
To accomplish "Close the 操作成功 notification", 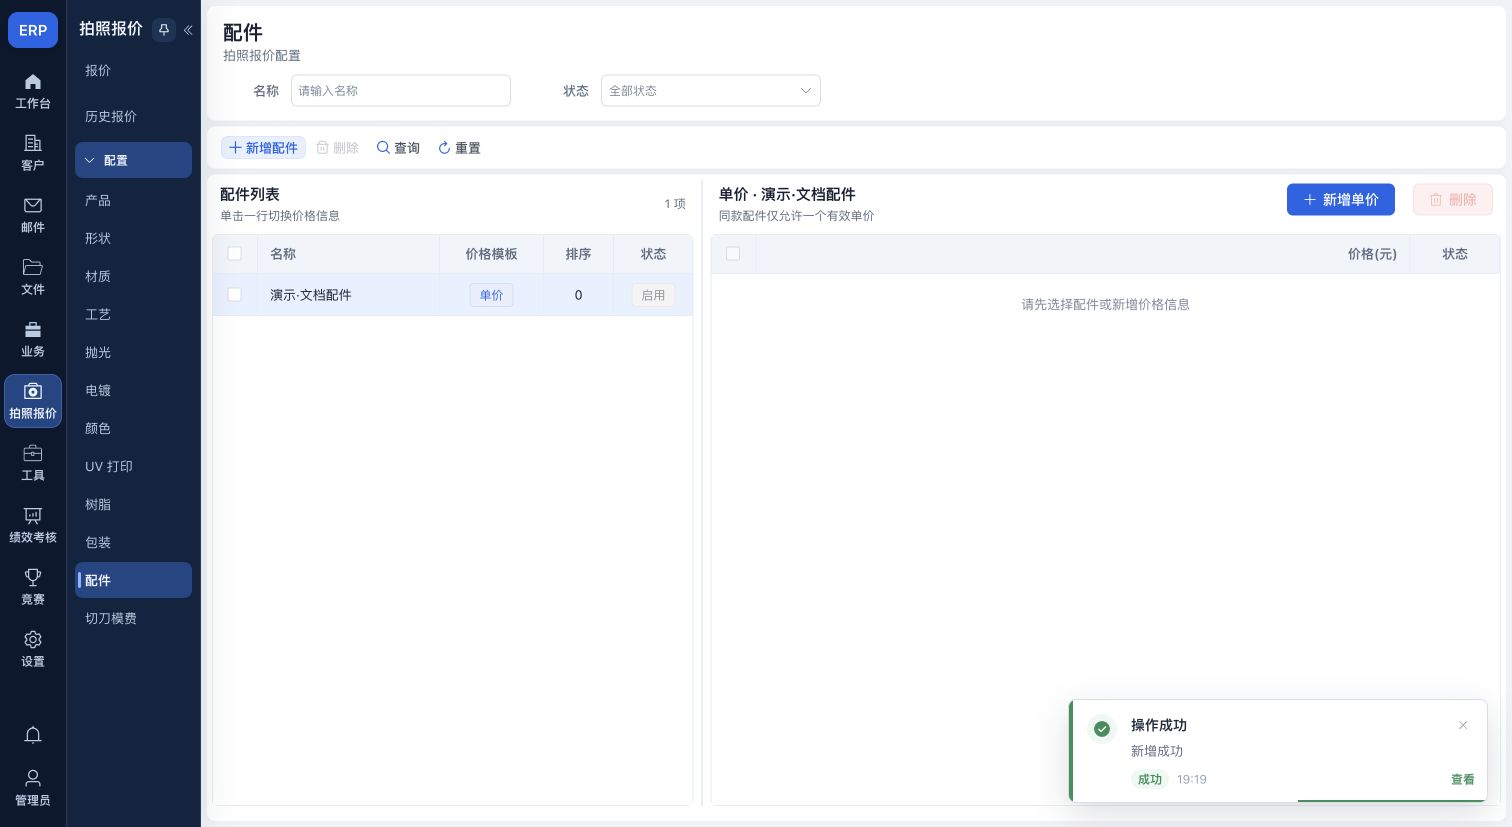I will pos(1463,725).
